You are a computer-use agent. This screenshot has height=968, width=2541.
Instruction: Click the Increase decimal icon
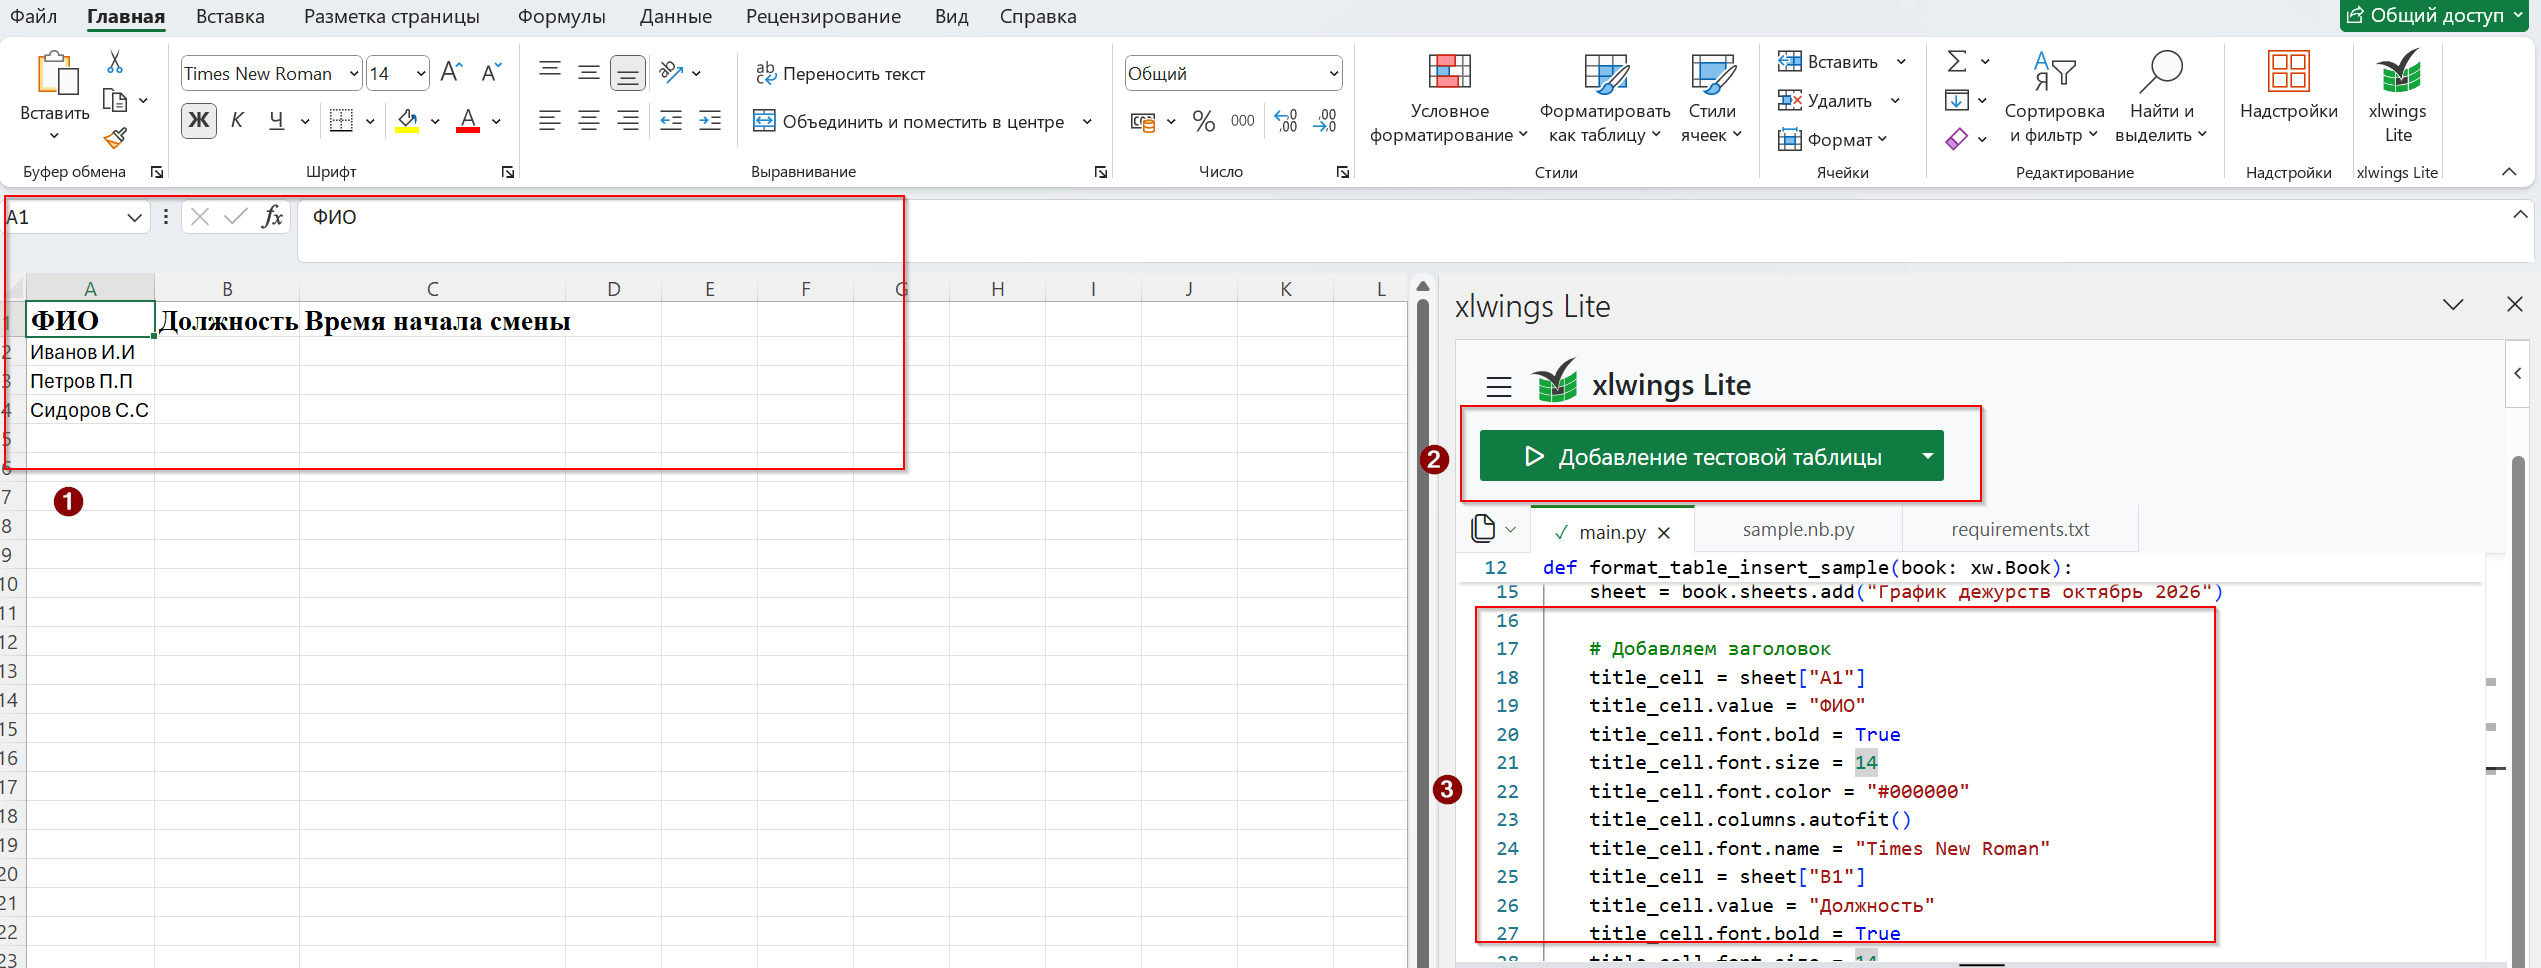[x=1287, y=121]
